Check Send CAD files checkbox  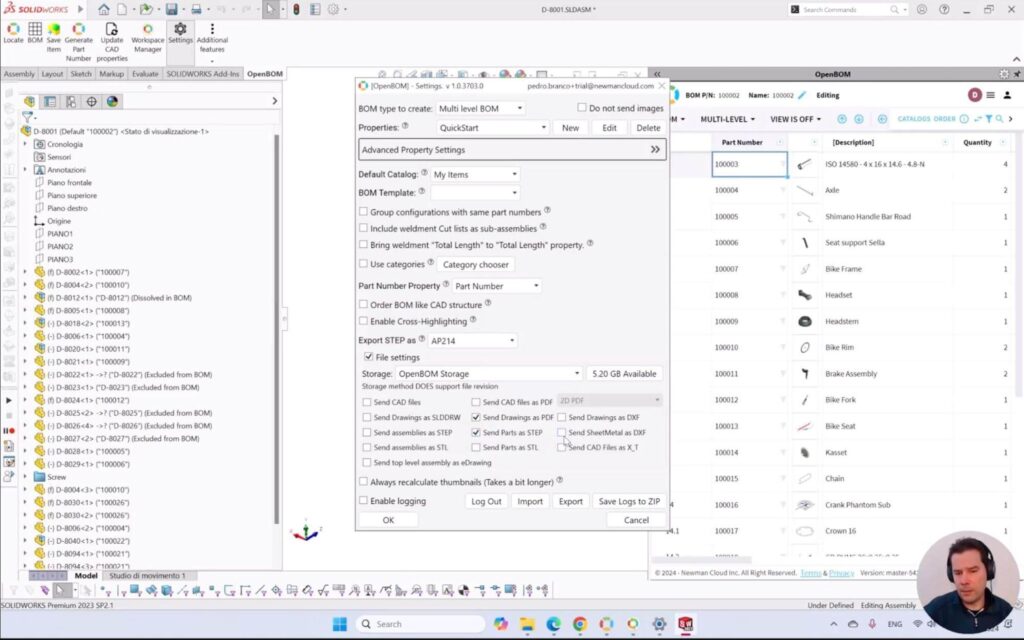coord(366,402)
